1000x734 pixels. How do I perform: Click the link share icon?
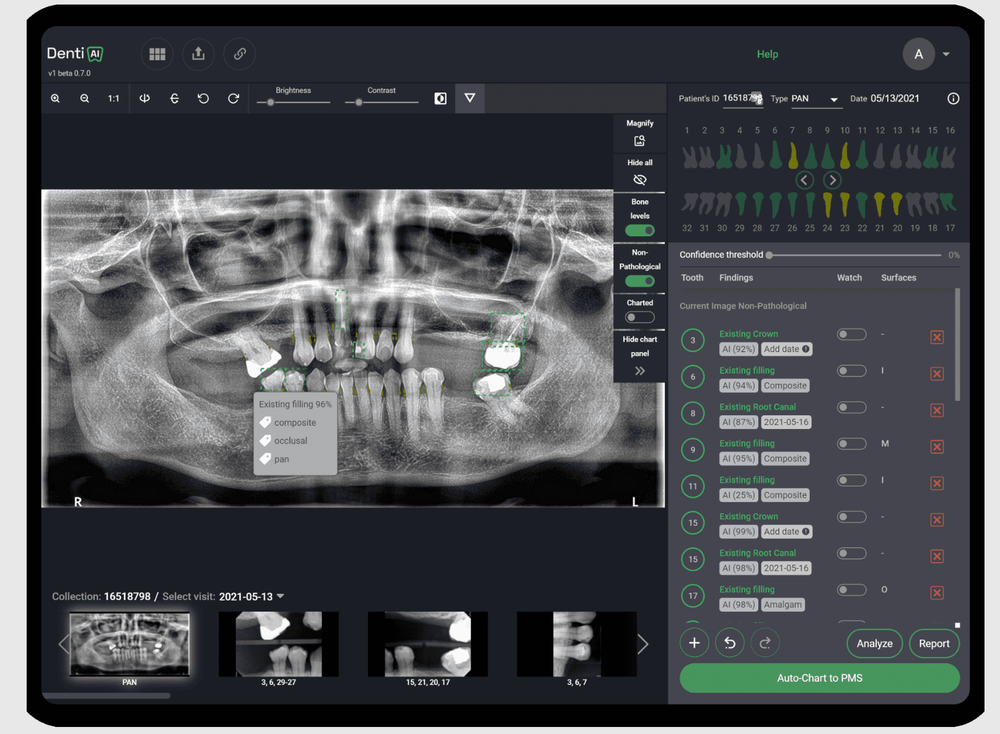tap(240, 54)
